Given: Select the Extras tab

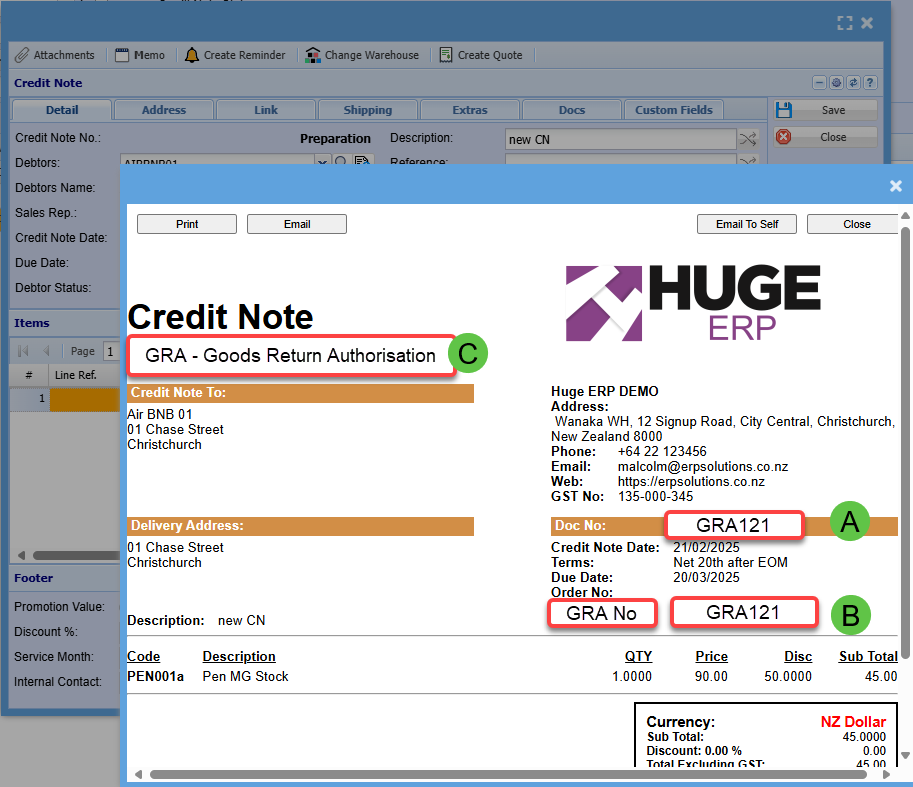Looking at the screenshot, I should (469, 110).
